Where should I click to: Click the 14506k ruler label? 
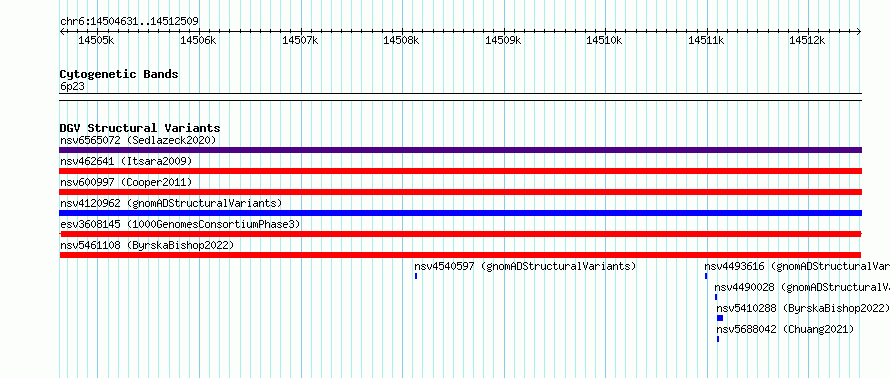(x=198, y=40)
